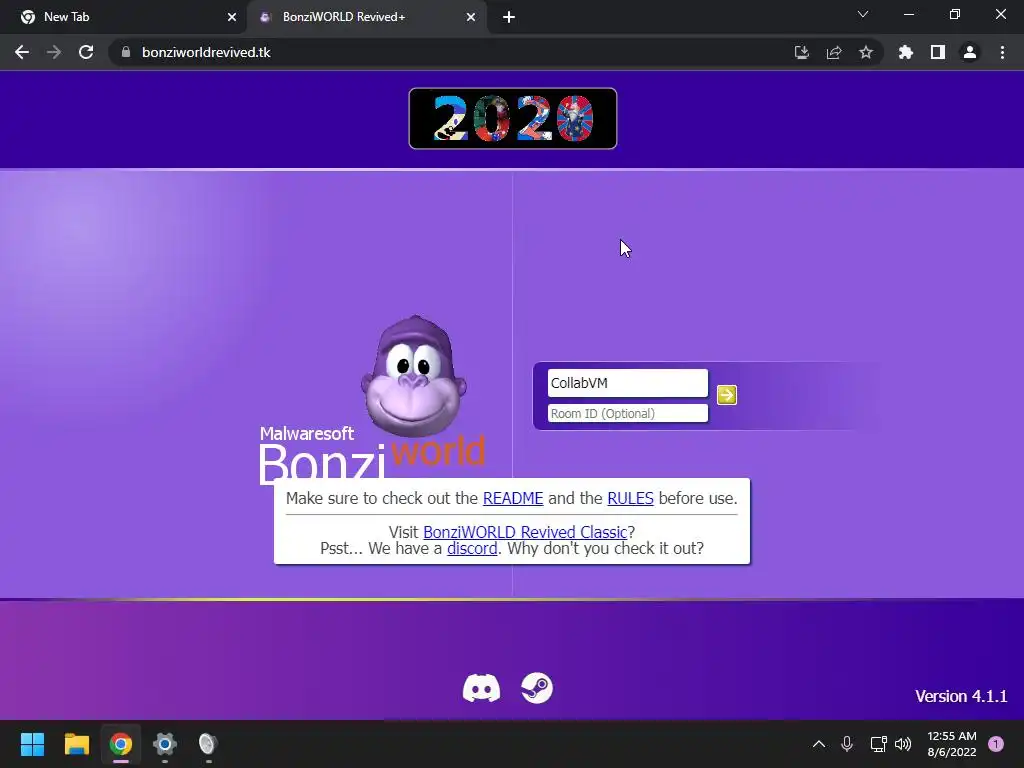
Task: Click the nickname field containing CollabVM
Action: coord(628,383)
